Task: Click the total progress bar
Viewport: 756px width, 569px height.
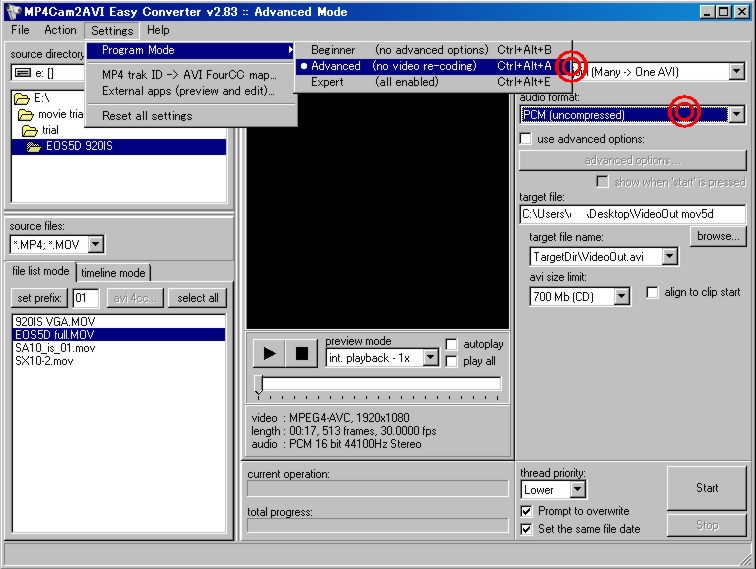Action: tap(378, 525)
